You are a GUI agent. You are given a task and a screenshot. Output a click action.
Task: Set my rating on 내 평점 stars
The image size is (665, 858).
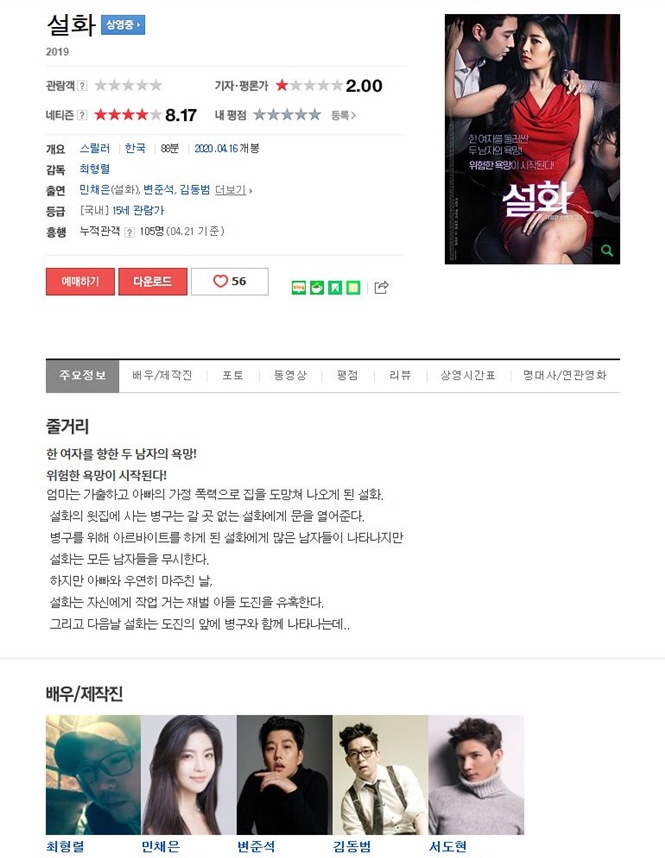coord(287,115)
